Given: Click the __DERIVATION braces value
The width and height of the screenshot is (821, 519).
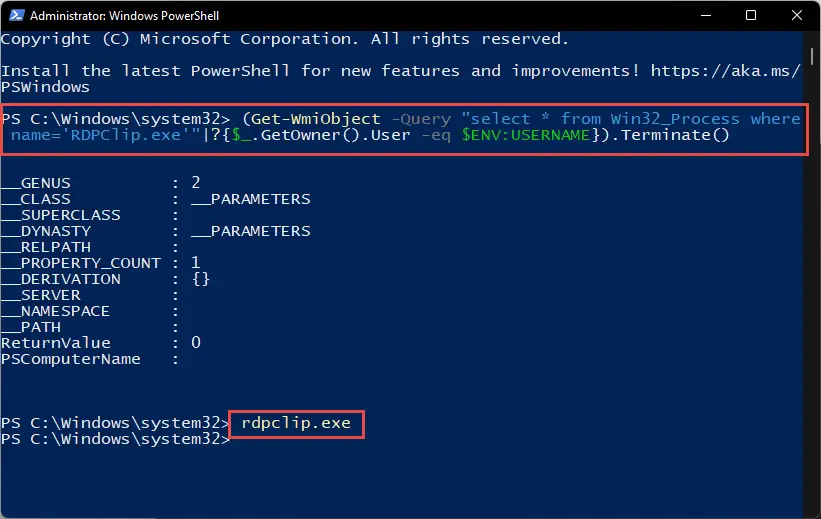Looking at the screenshot, I should 201,279.
